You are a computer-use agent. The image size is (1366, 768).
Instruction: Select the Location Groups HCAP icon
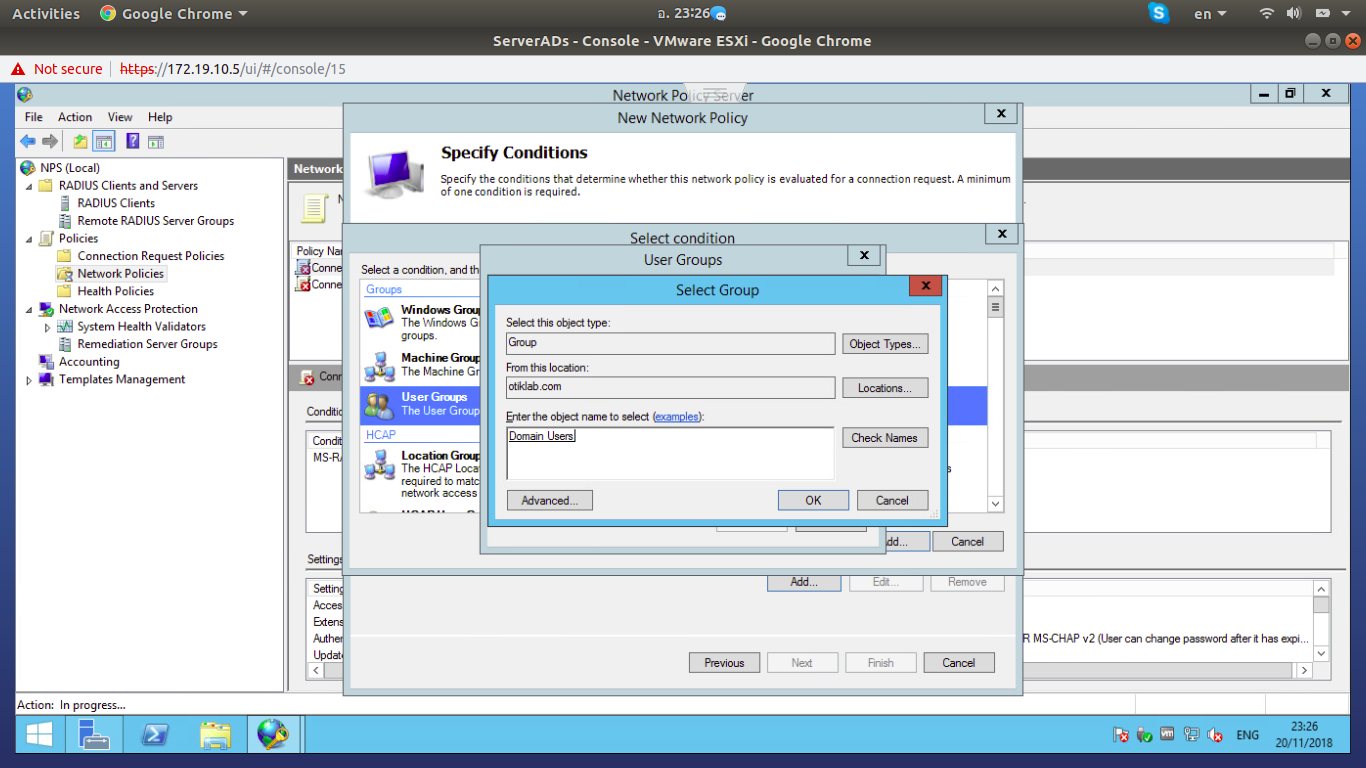(379, 465)
